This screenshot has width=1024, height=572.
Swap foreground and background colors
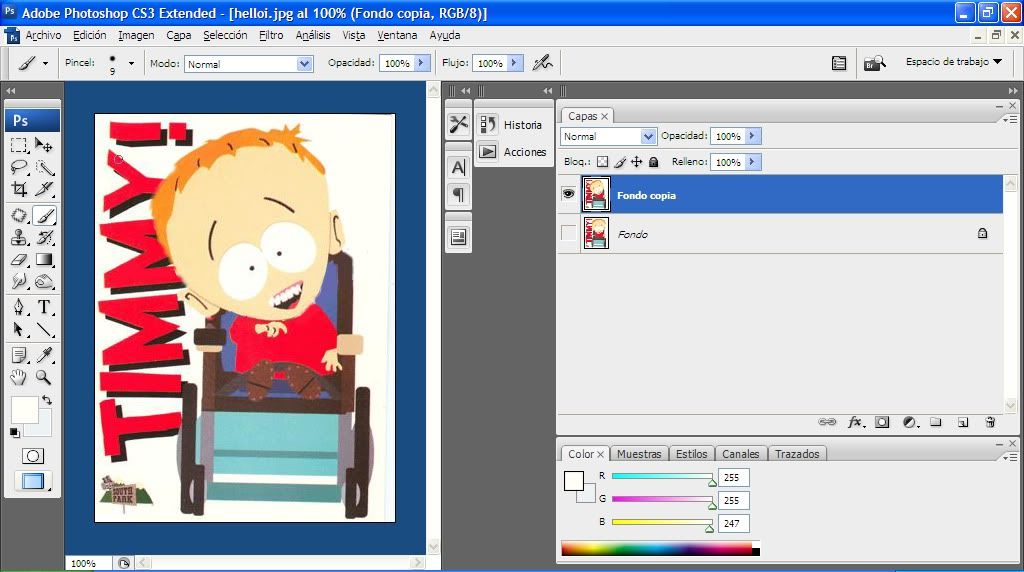click(x=47, y=400)
